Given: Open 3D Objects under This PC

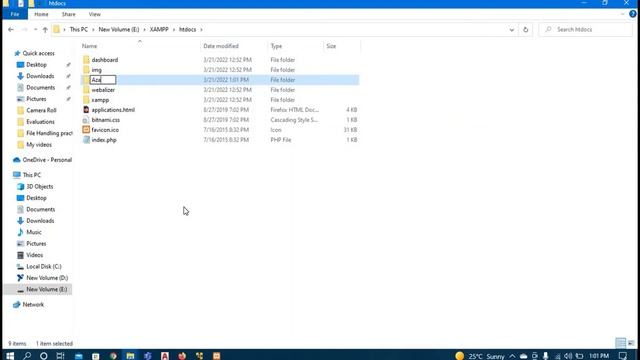Looking at the screenshot, I should (40, 186).
